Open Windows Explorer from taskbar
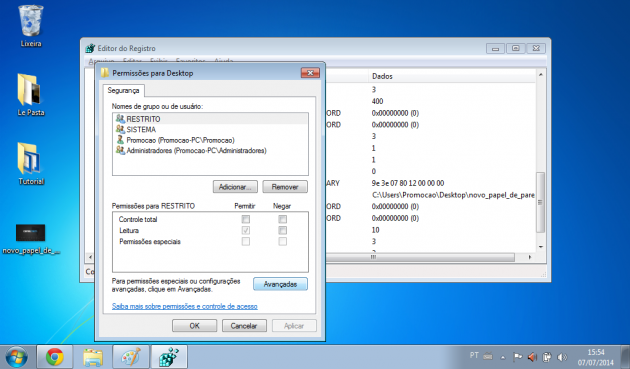Screen dimensions: 630x369 (x=93, y=357)
